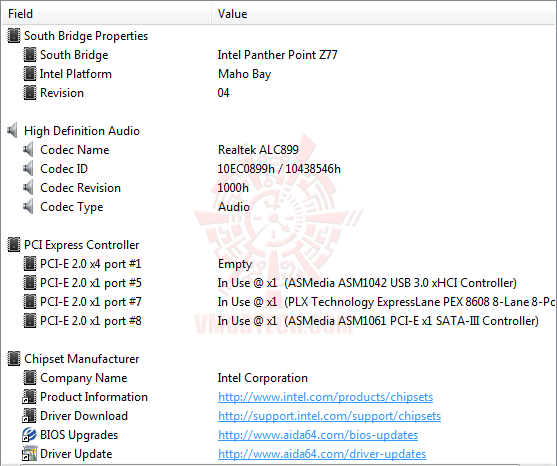Click the Chipset Manufacturer chip icon
This screenshot has width=557, height=466.
13,359
